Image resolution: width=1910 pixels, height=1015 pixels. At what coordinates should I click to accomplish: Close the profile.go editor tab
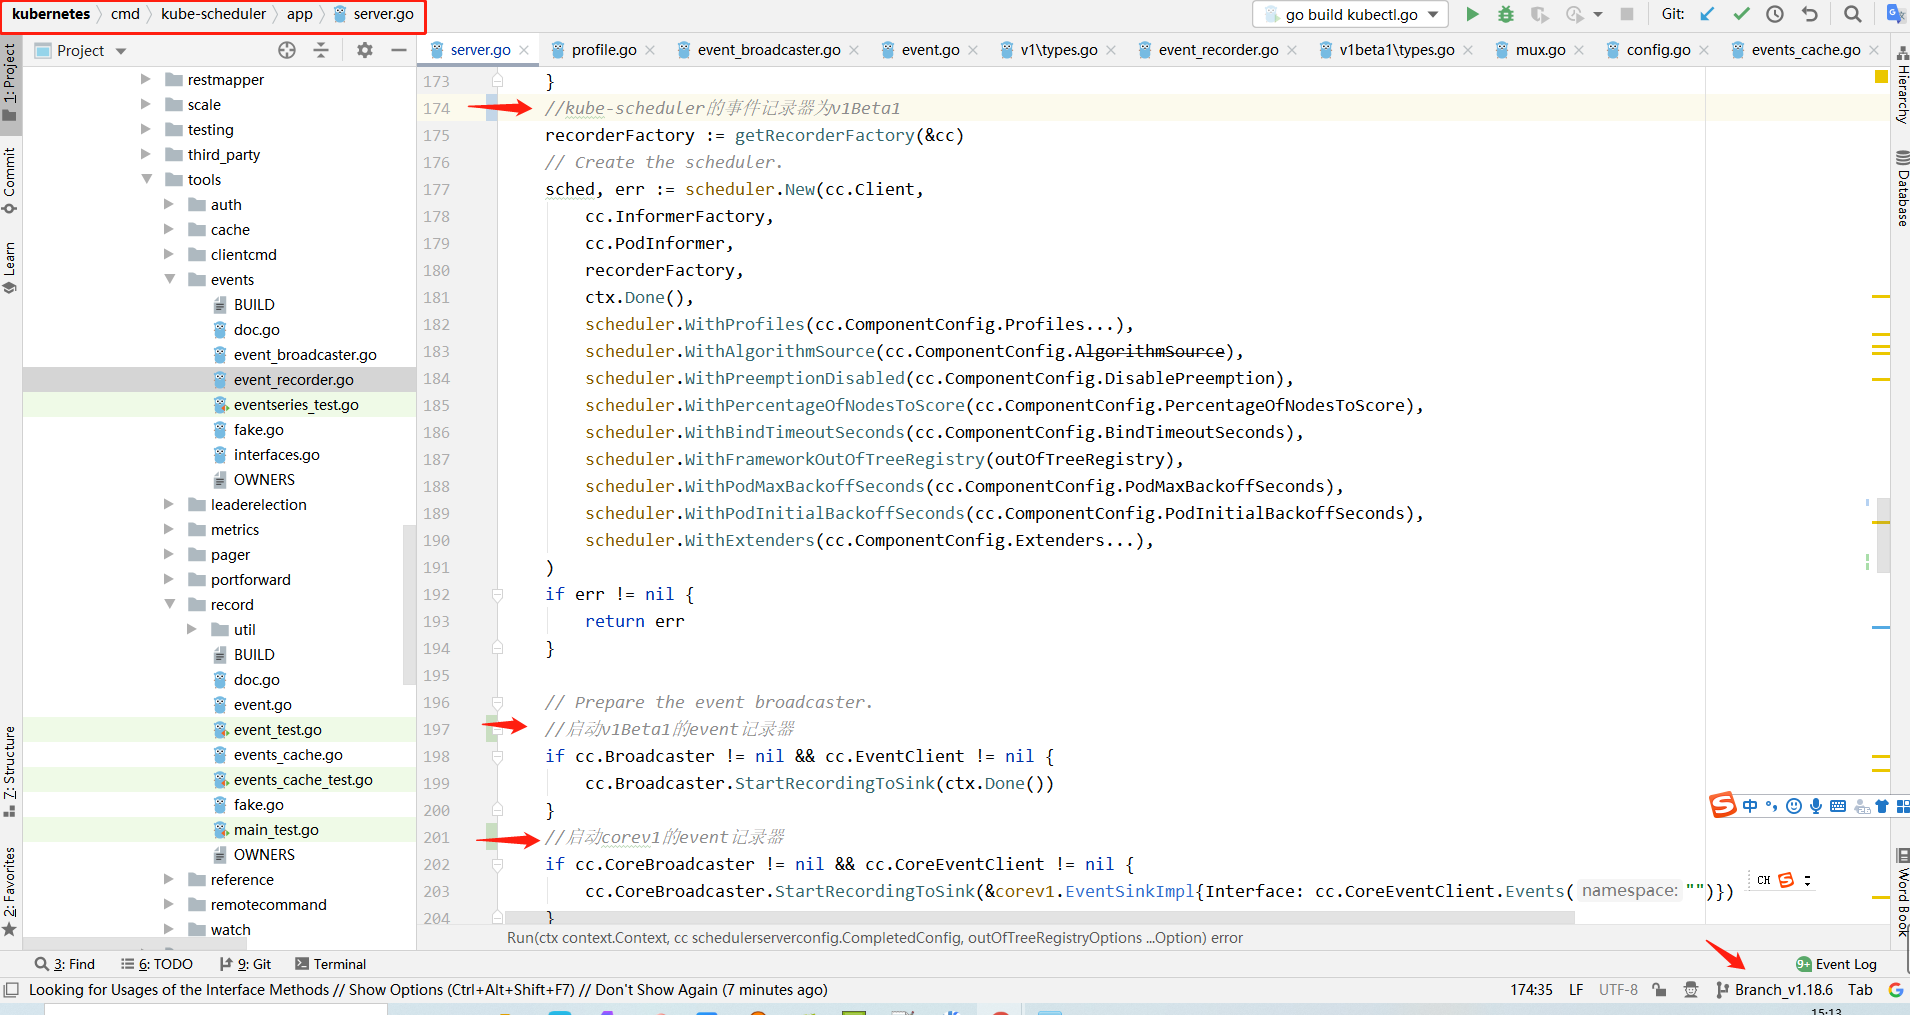click(650, 50)
